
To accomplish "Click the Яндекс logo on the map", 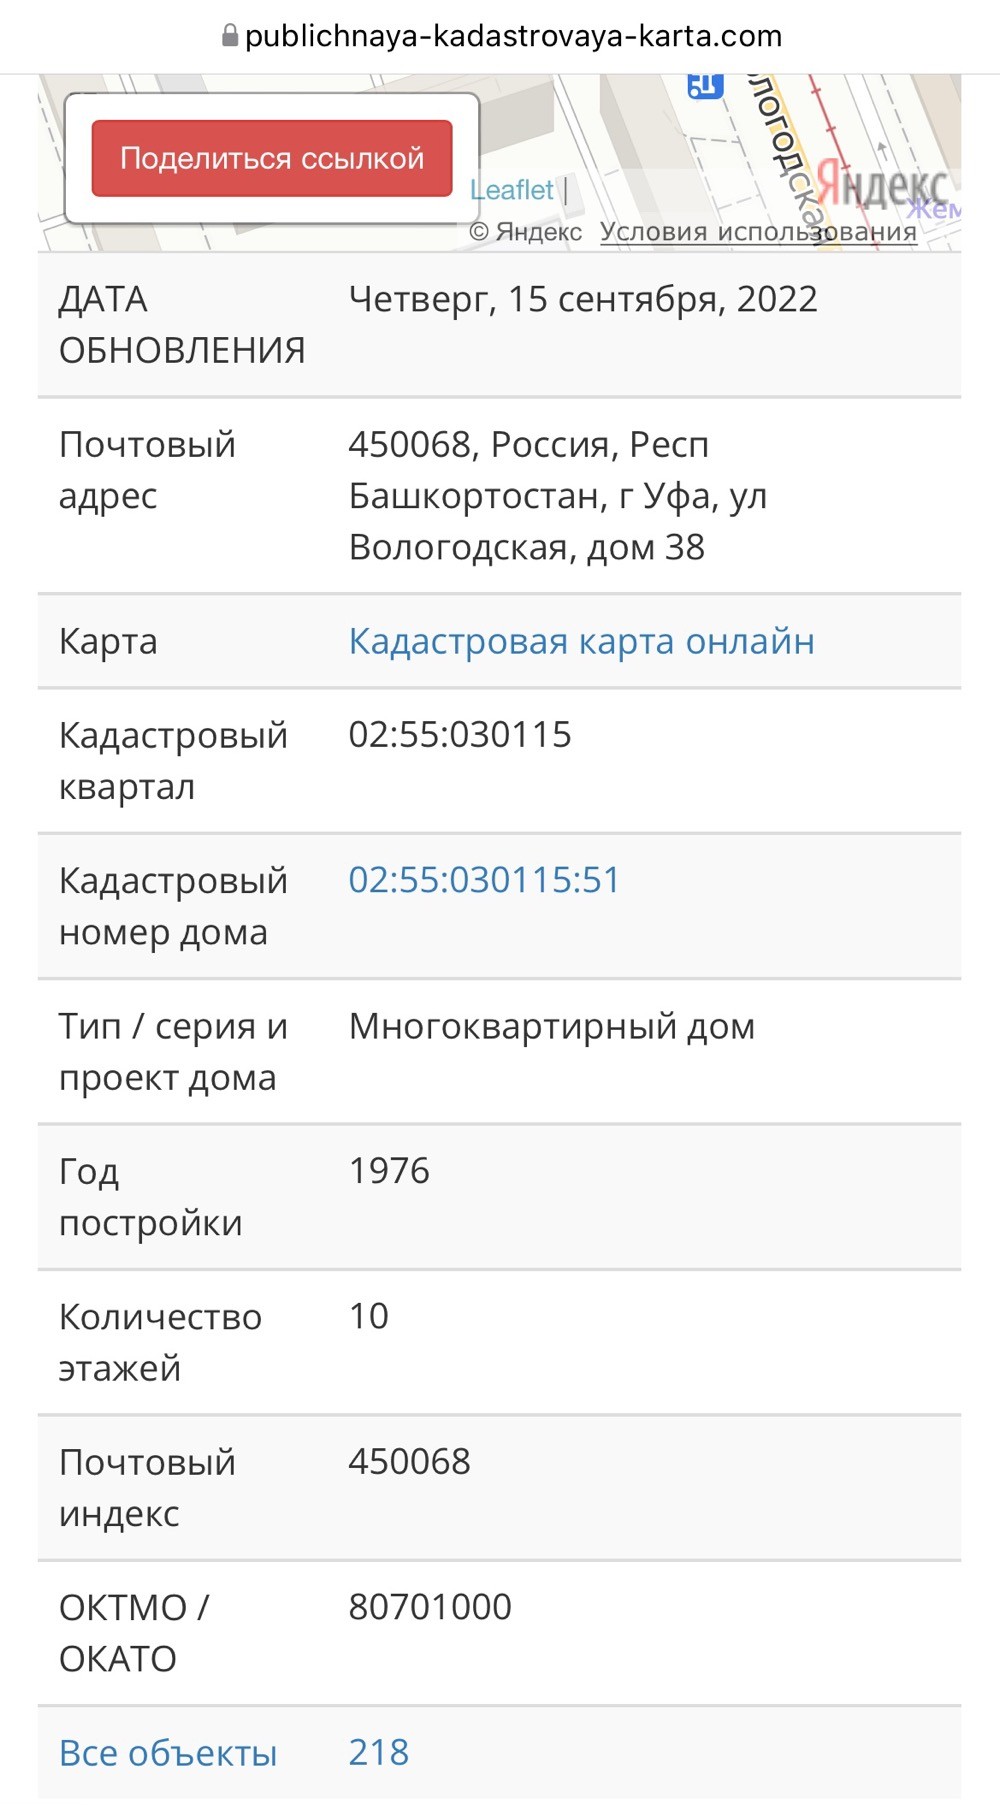I will (881, 184).
